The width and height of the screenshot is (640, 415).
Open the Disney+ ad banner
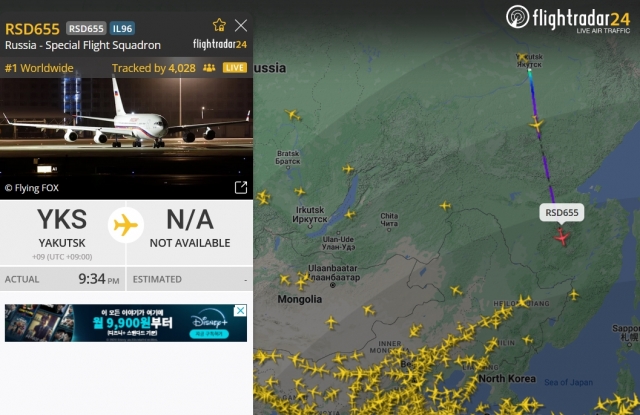(126, 323)
